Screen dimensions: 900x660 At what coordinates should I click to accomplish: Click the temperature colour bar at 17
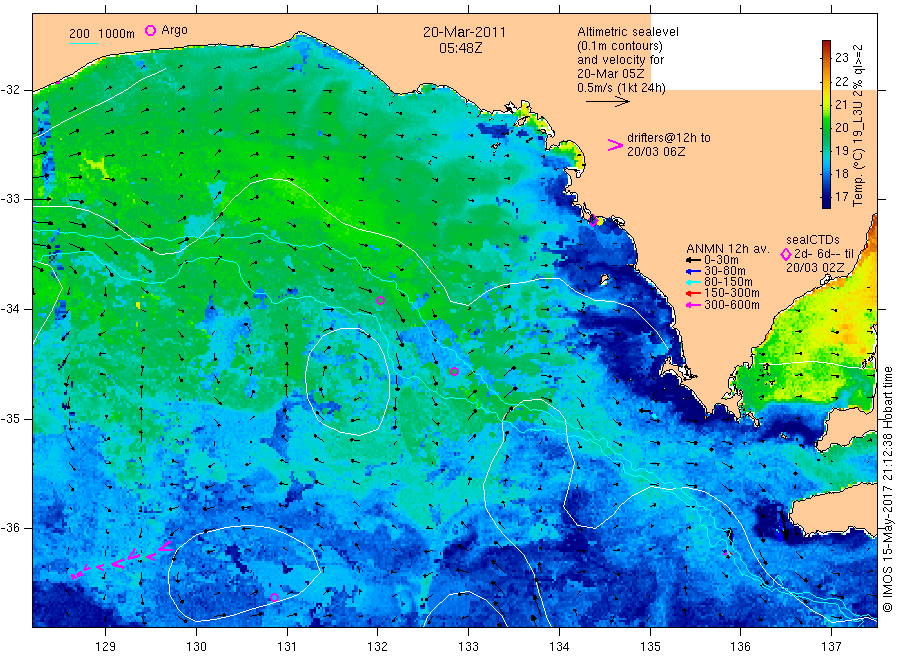pyautogui.click(x=827, y=197)
